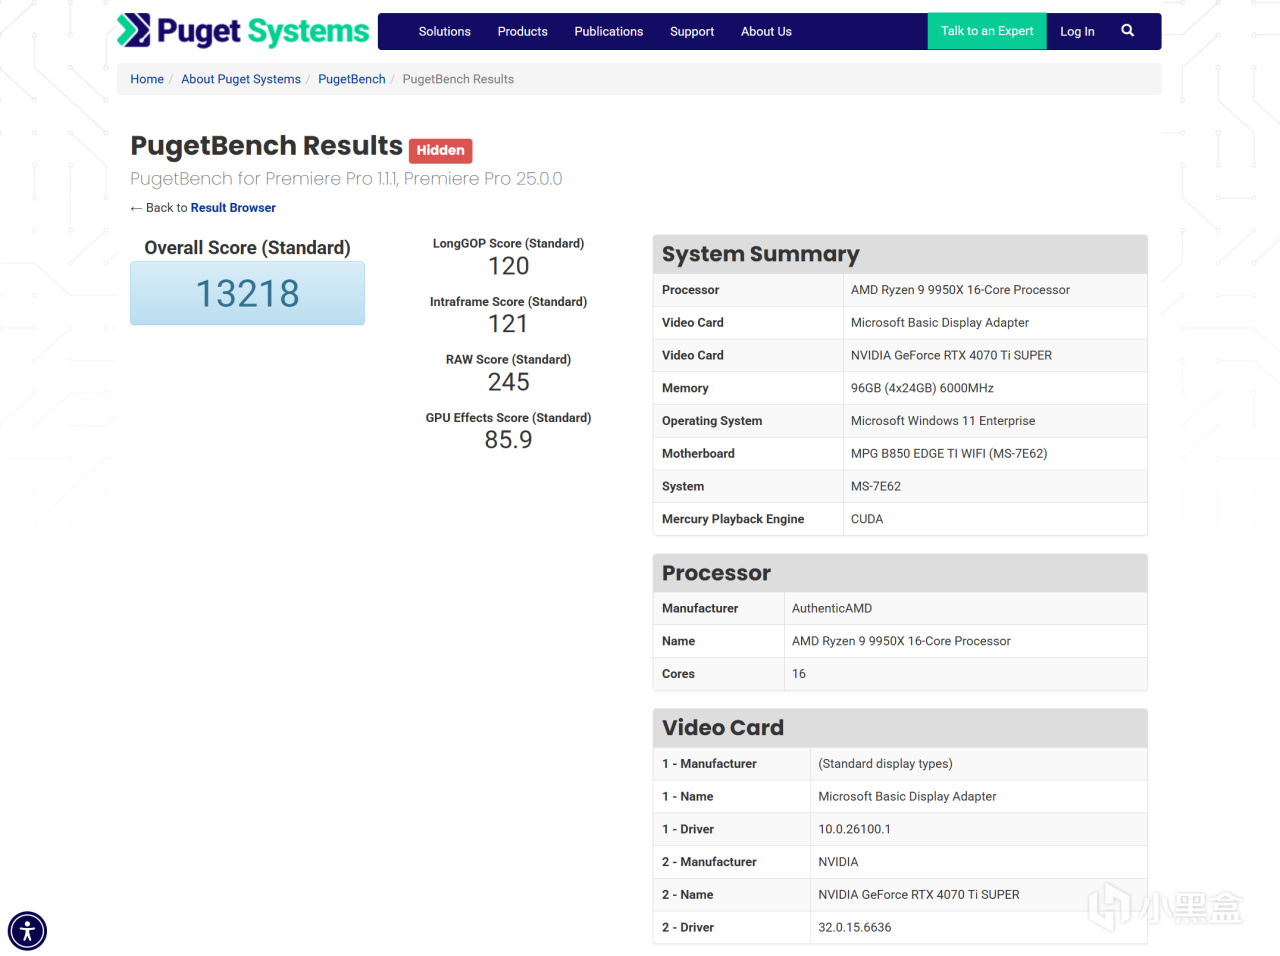Click the PugetBench Results breadcrumb text

click(458, 79)
